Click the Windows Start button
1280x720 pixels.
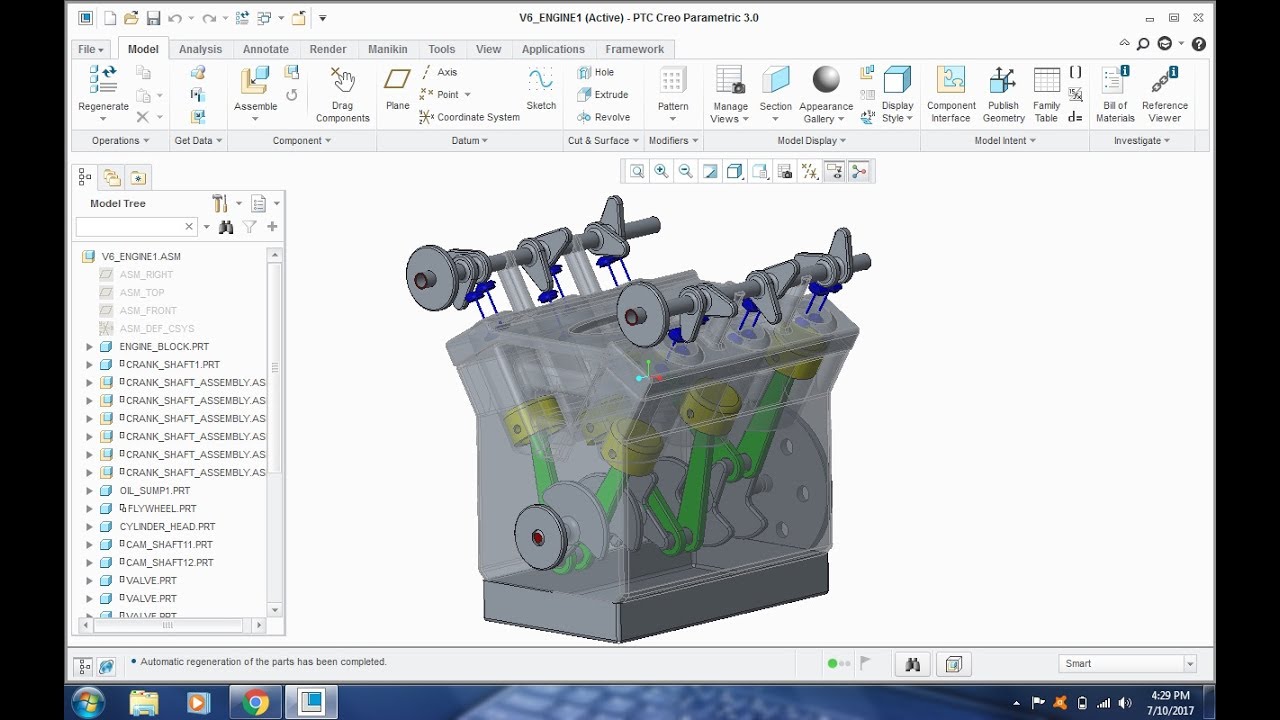(88, 703)
